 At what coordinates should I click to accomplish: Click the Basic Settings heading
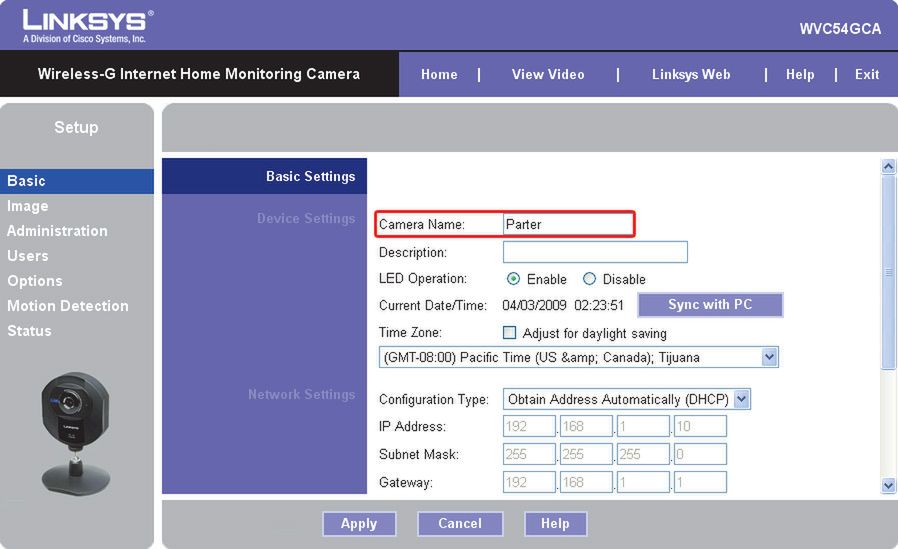tap(310, 176)
